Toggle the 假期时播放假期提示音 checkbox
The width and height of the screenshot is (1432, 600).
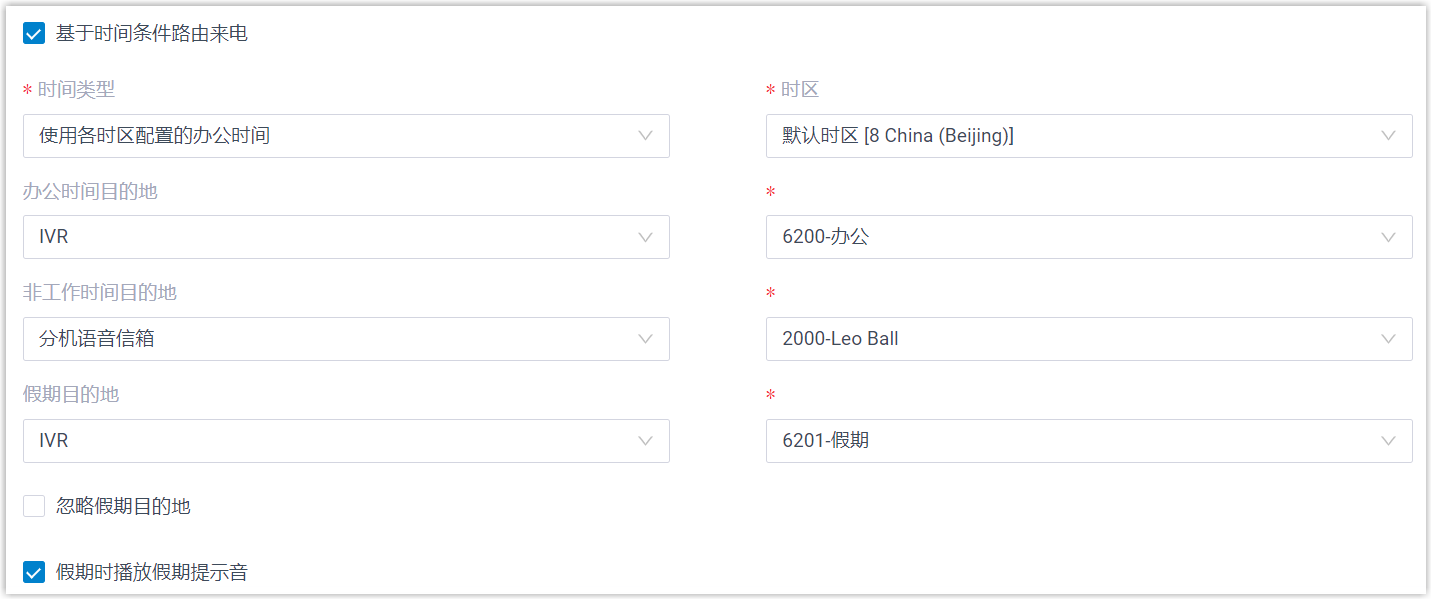tap(34, 572)
